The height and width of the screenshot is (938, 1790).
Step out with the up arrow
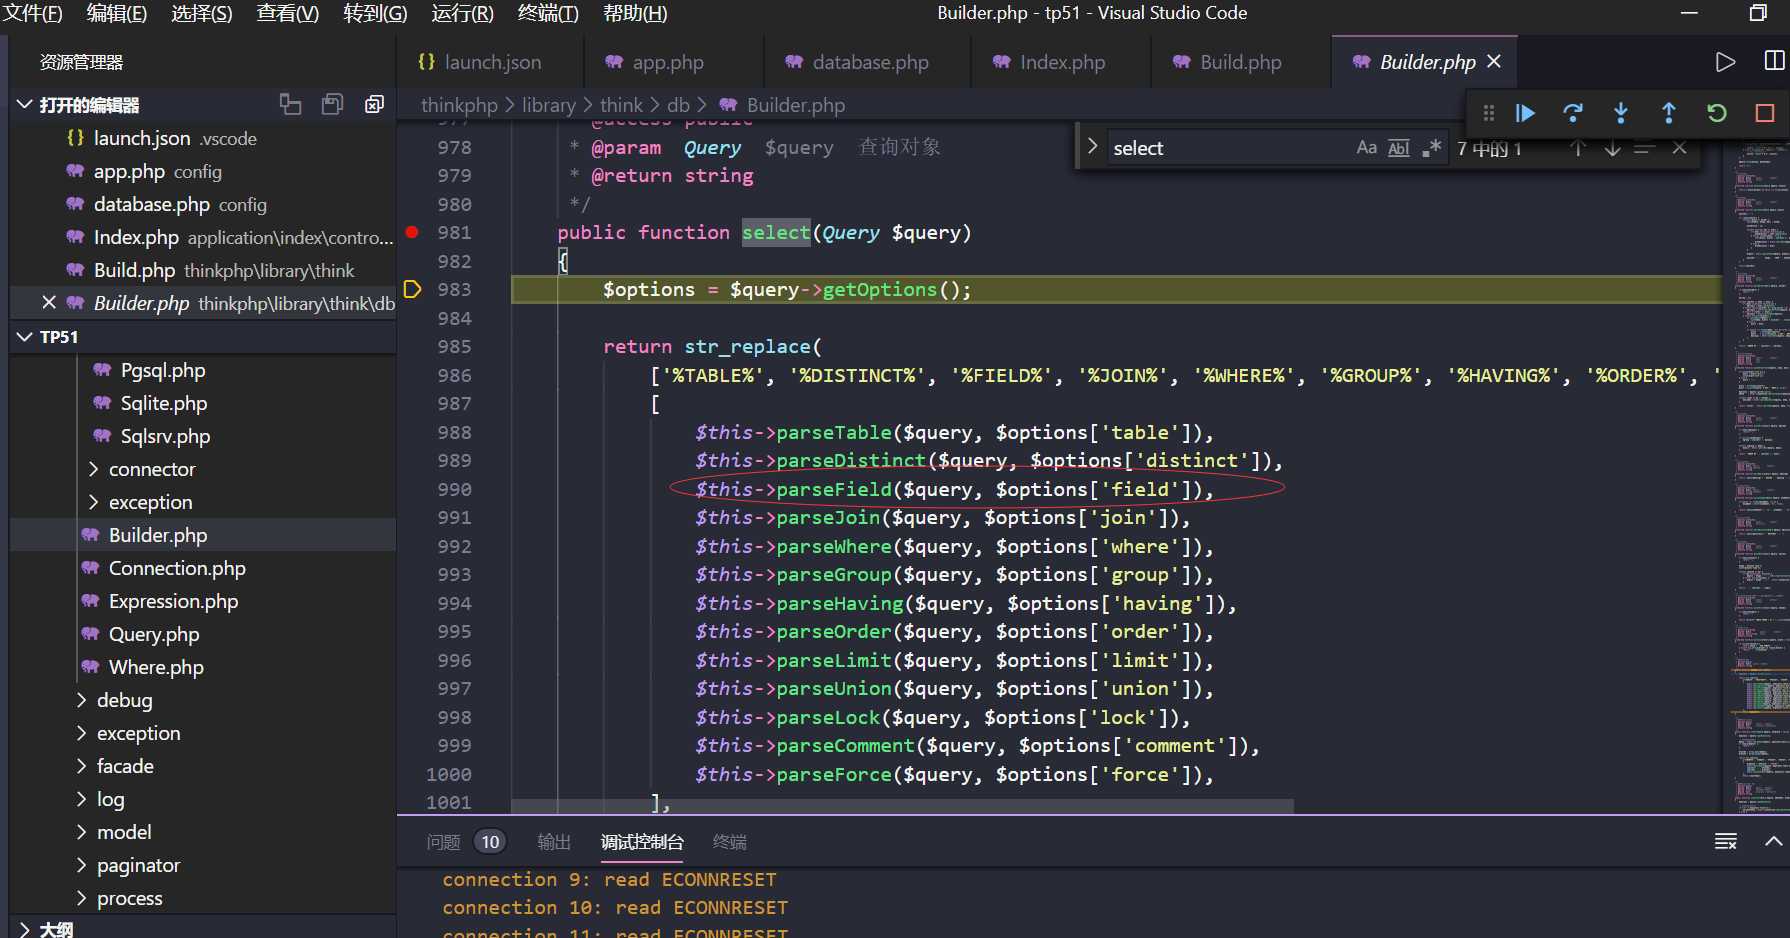[x=1669, y=113]
